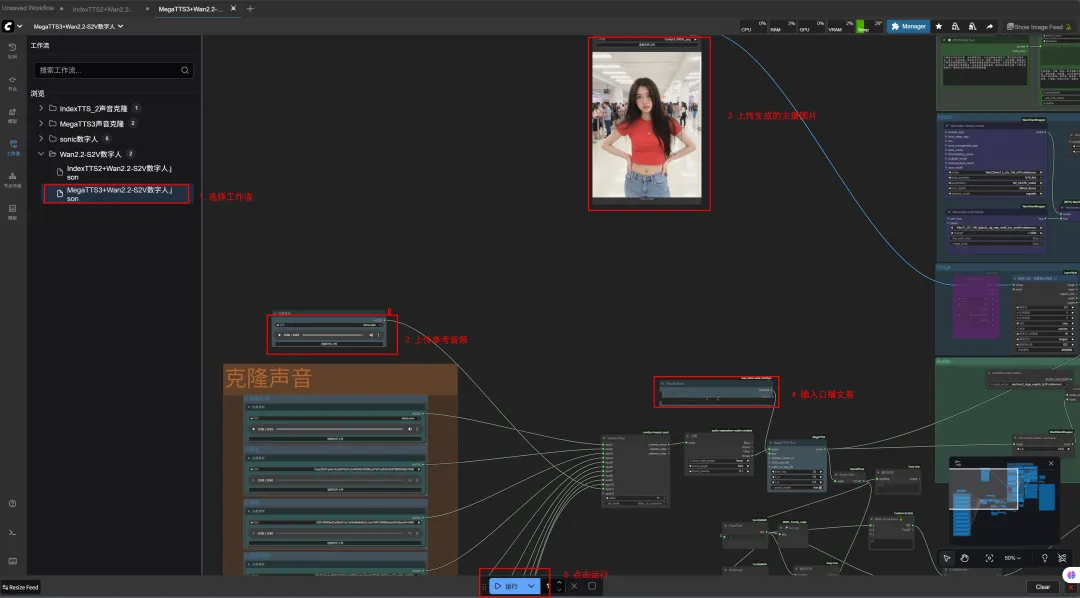The height and width of the screenshot is (598, 1080).
Task: Click the stop square icon in run bar
Action: pos(592,586)
